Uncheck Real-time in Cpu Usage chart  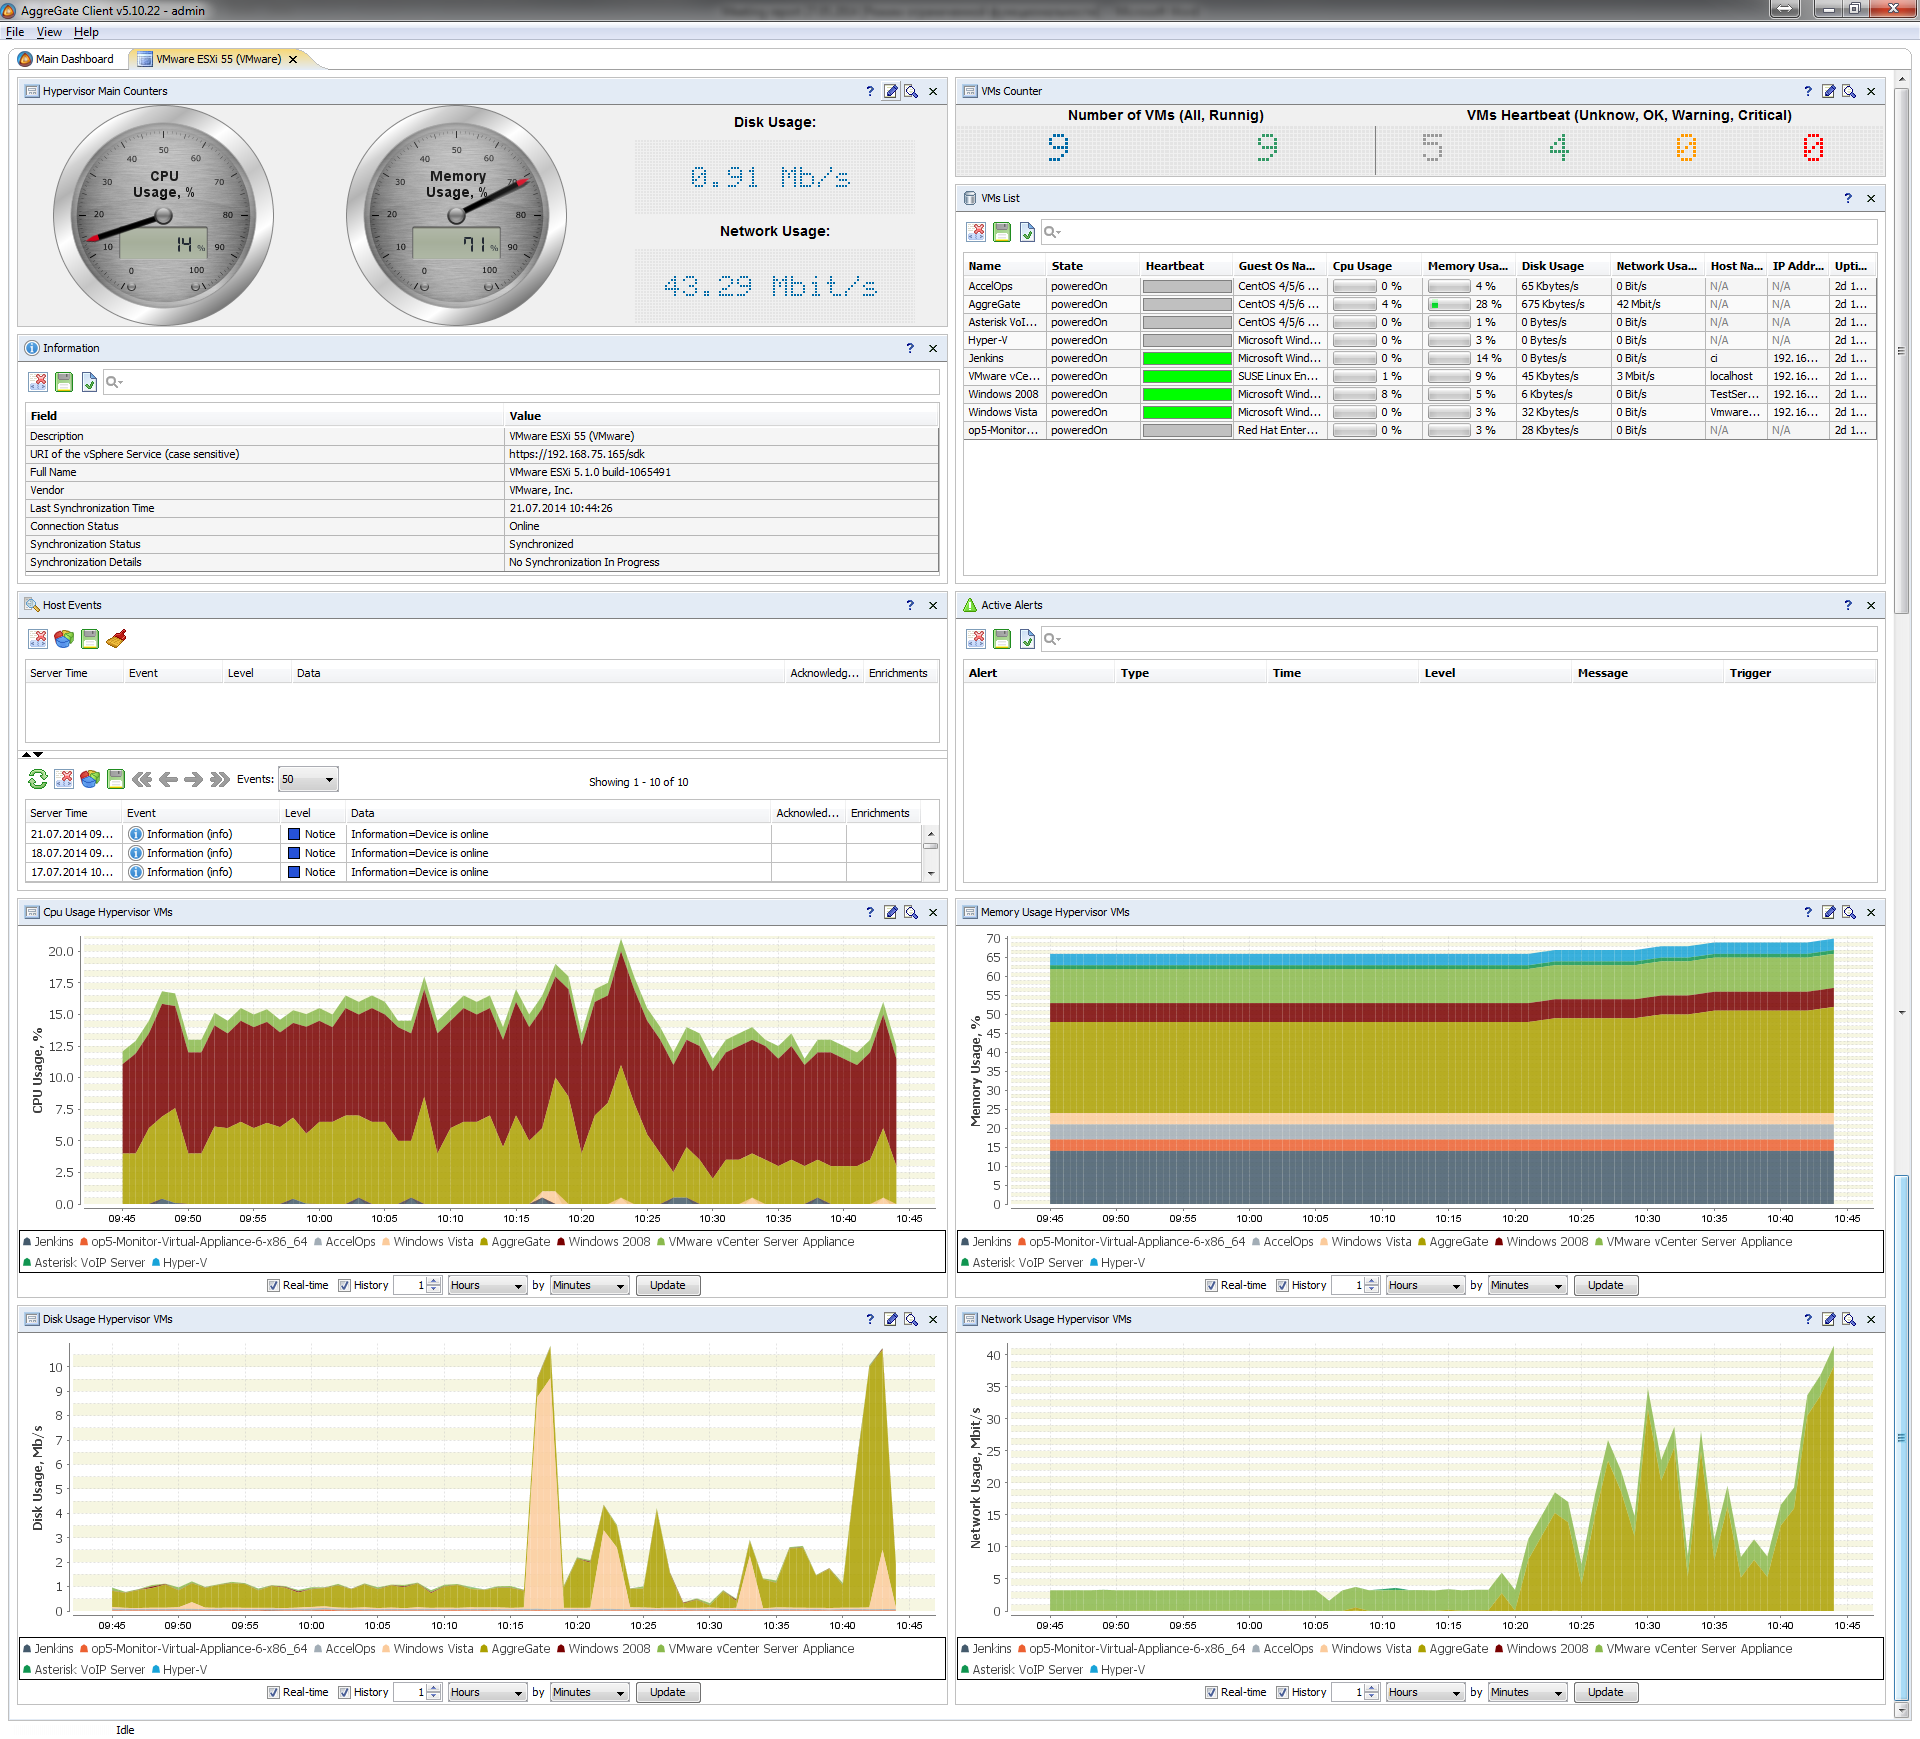click(x=274, y=1285)
